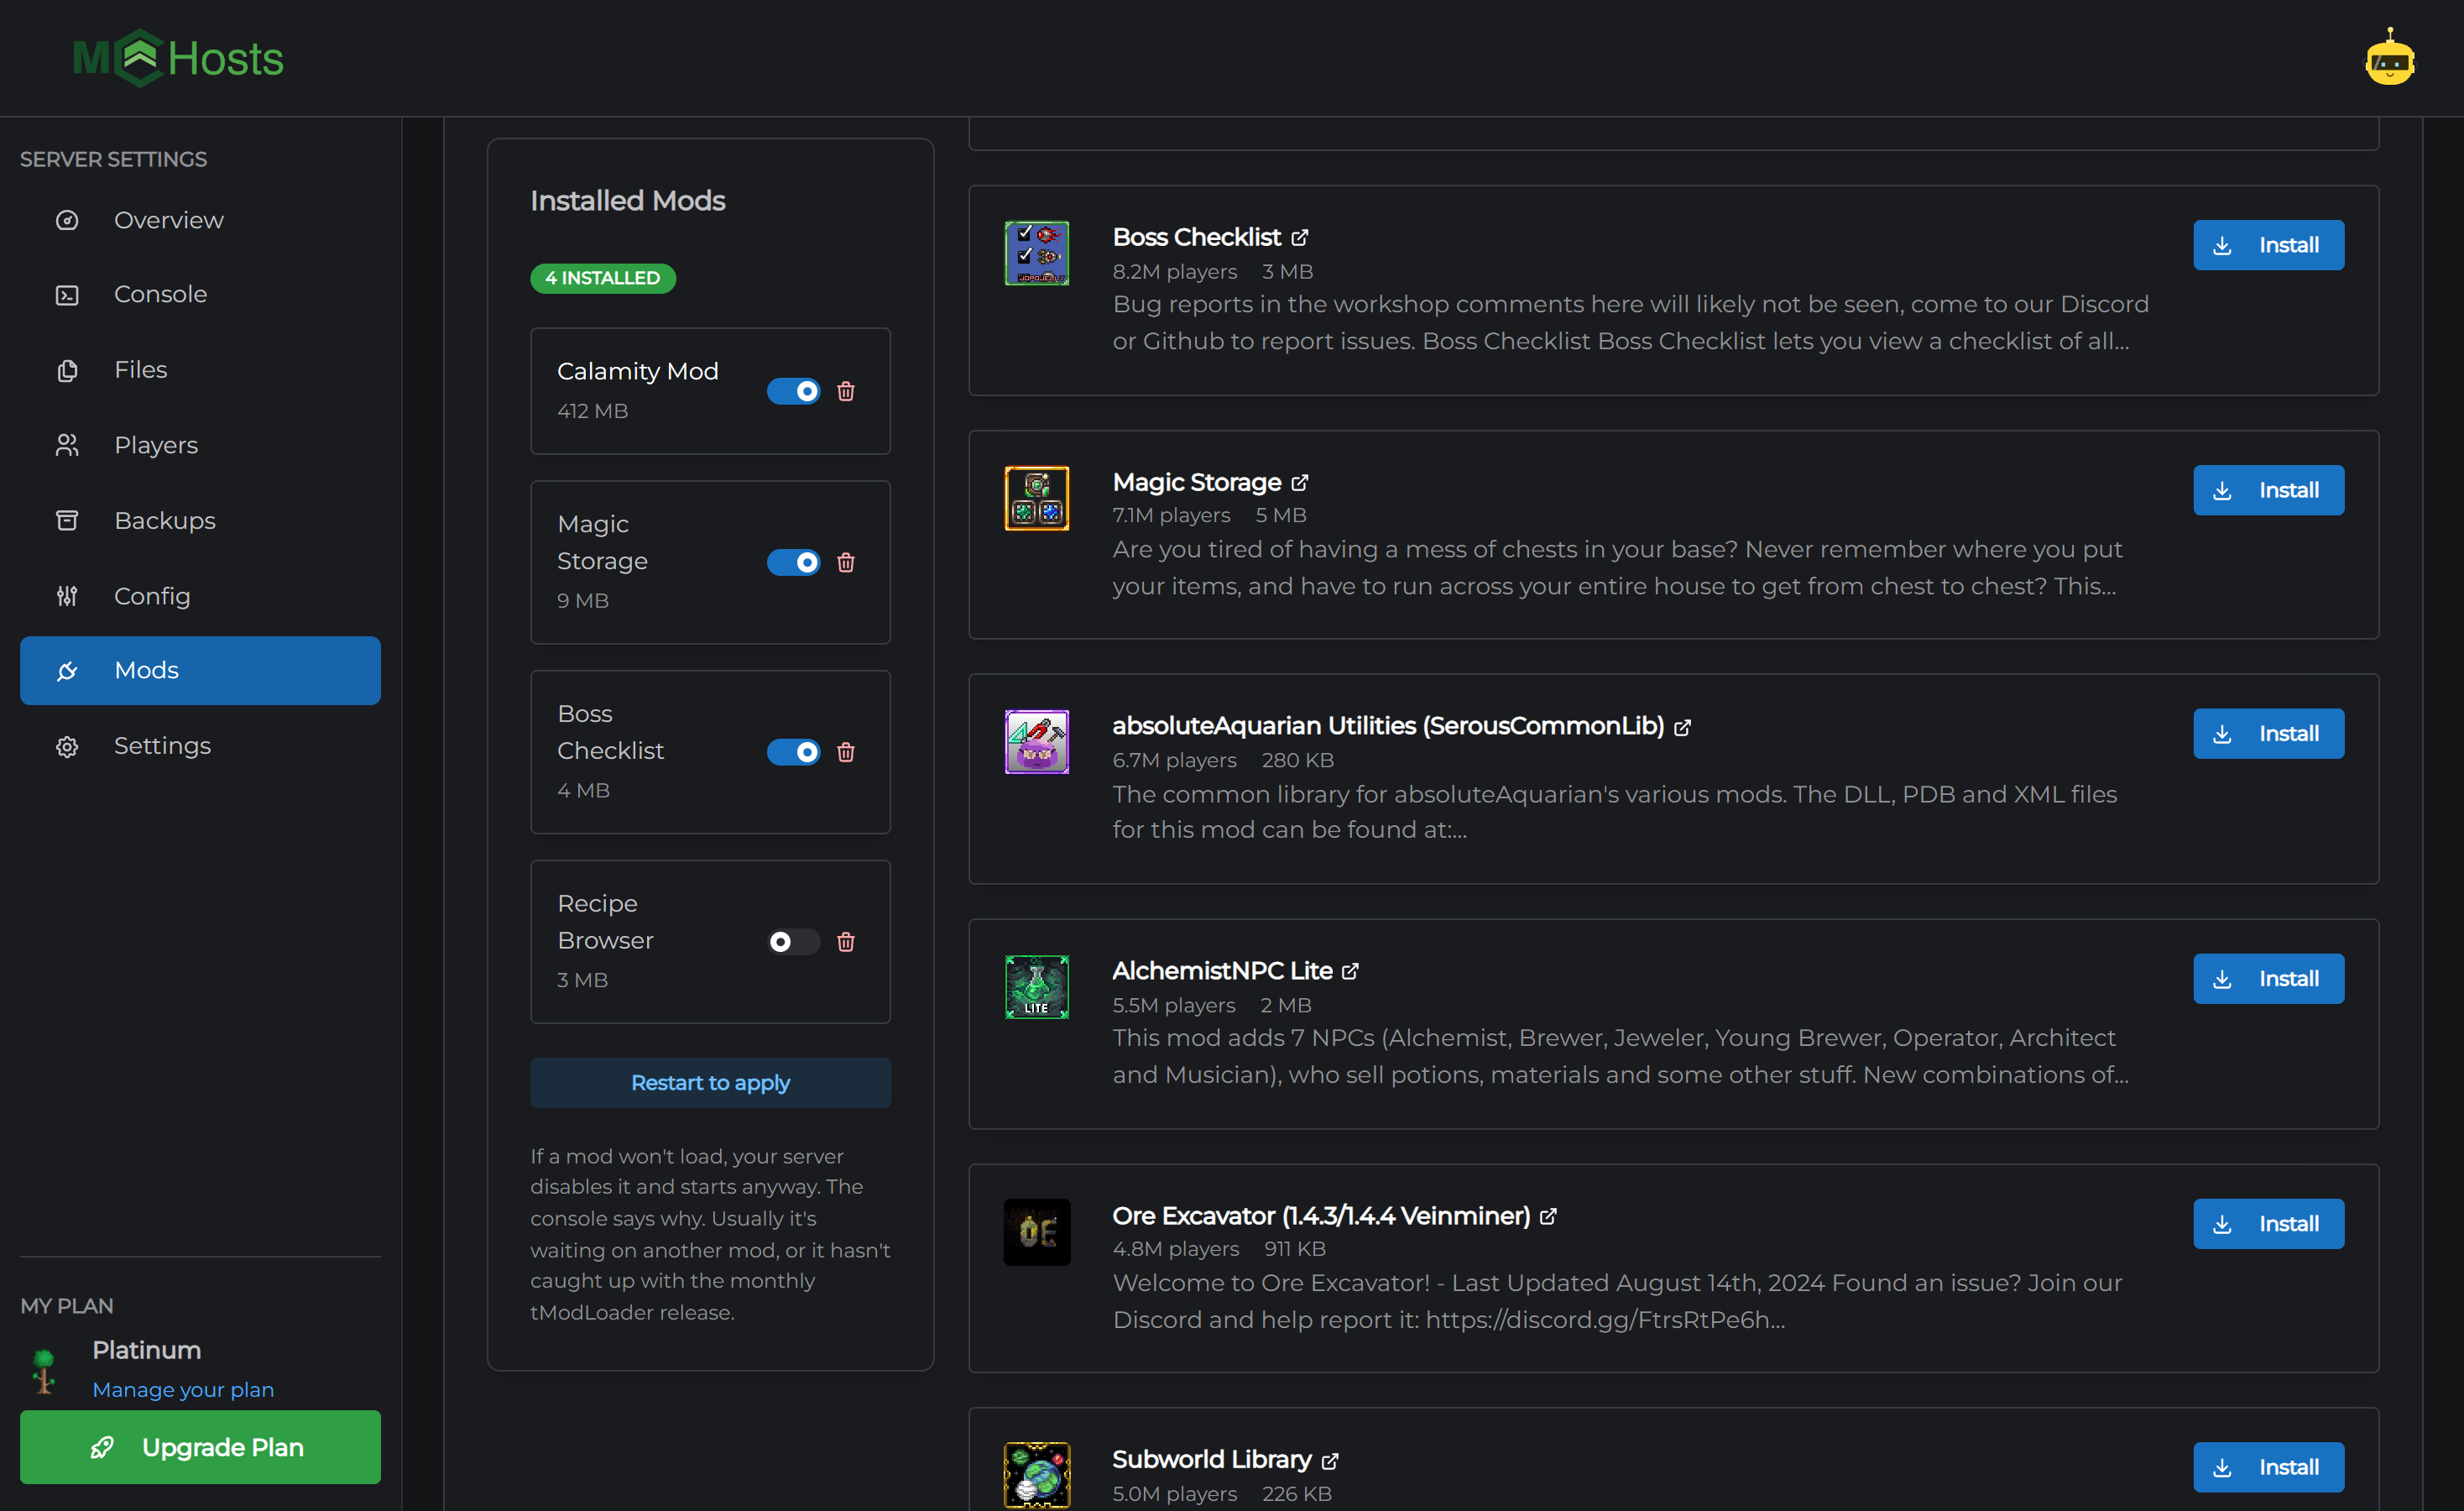
Task: Open the MCHosts logo home link
Action: tap(178, 58)
